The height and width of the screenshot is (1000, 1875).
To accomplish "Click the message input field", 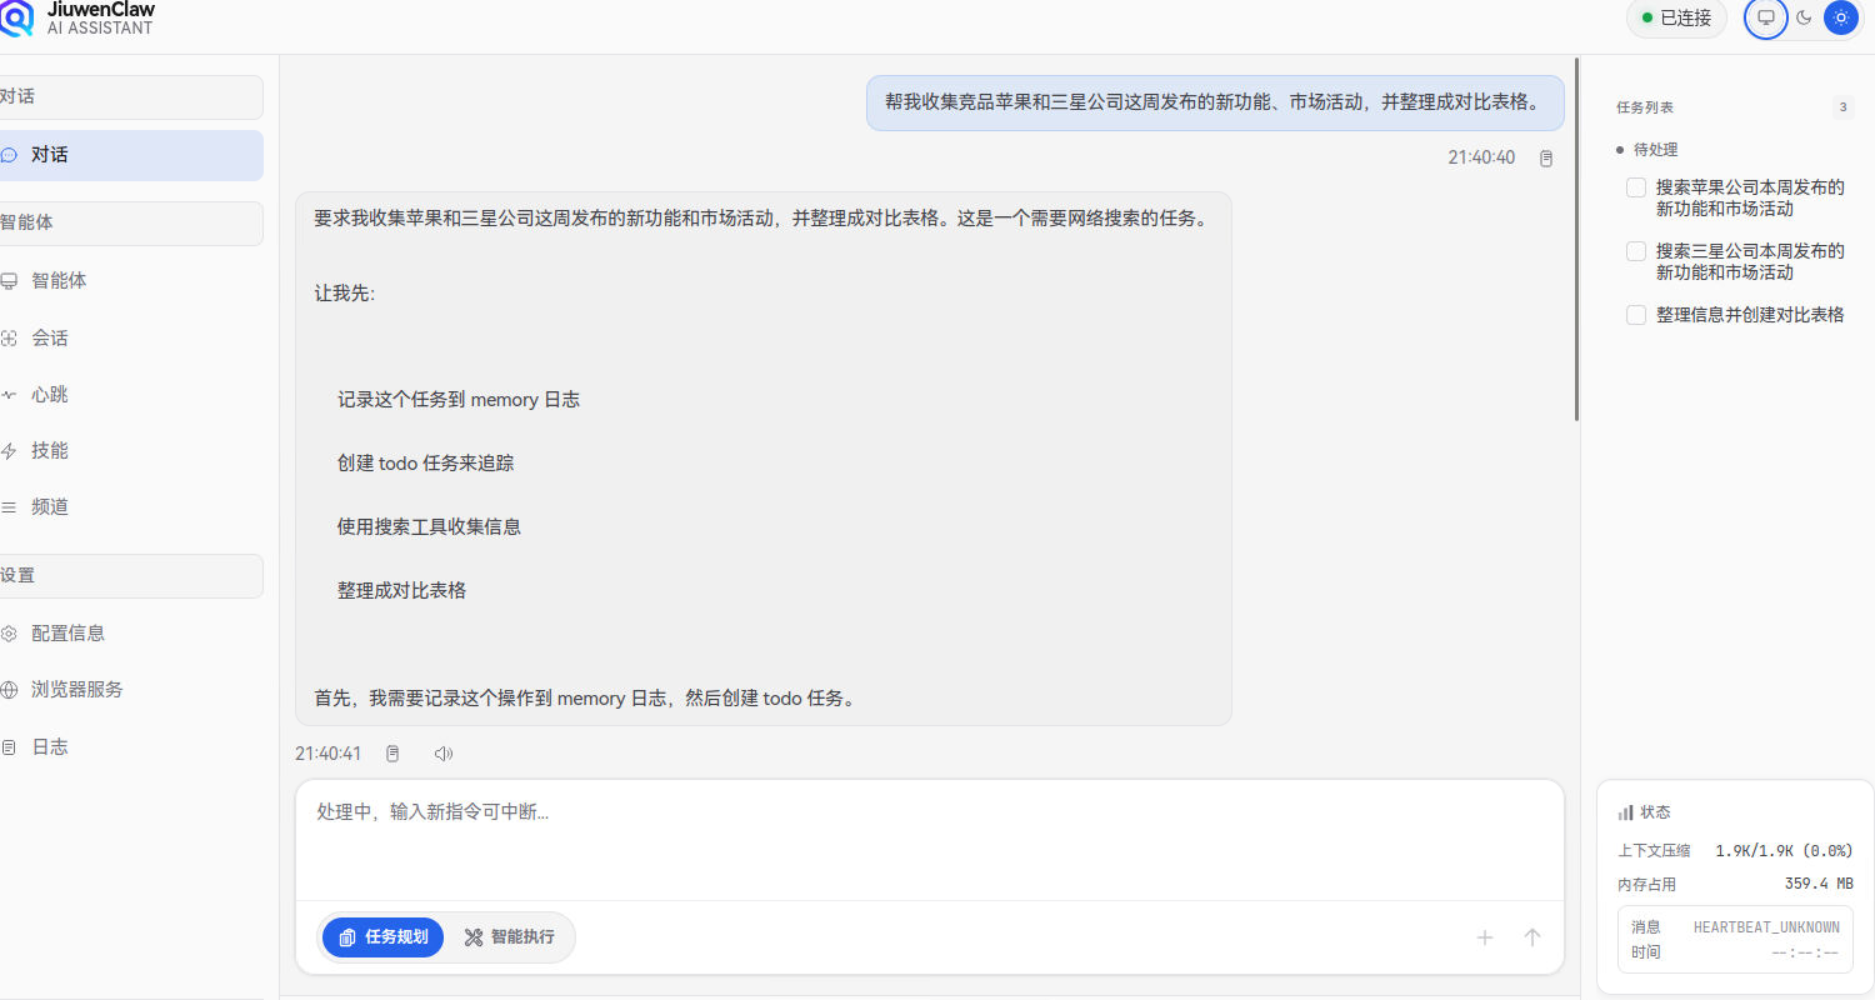I will (929, 840).
